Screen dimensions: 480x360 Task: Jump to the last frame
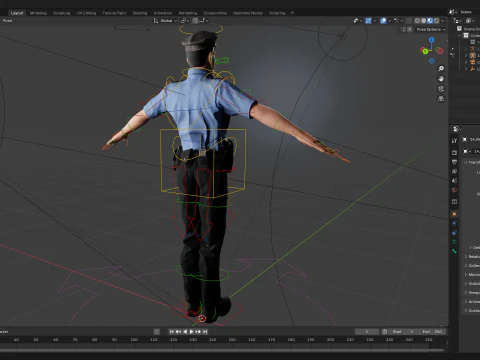pyautogui.click(x=205, y=331)
